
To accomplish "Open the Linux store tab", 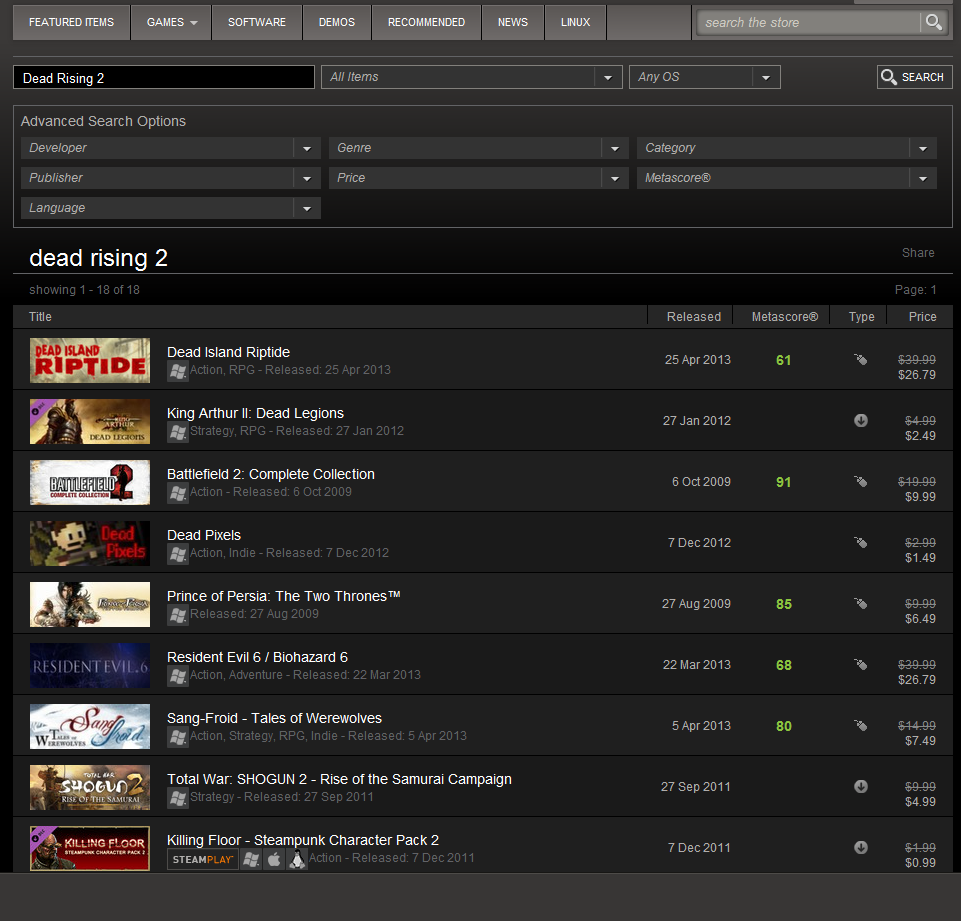I will (575, 22).
